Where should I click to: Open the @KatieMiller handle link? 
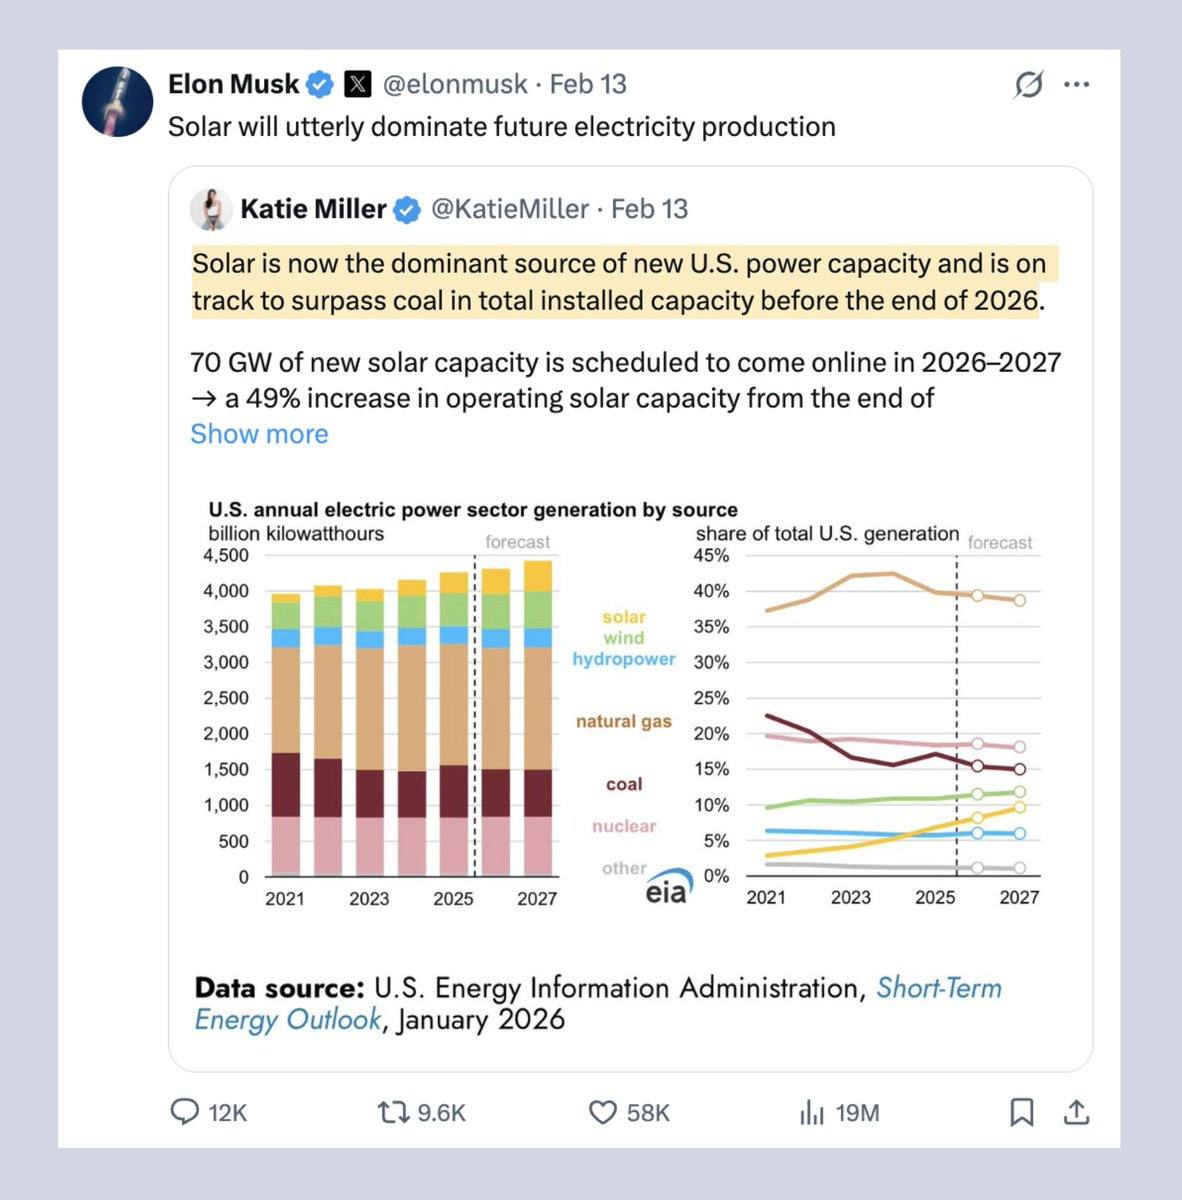(x=509, y=209)
